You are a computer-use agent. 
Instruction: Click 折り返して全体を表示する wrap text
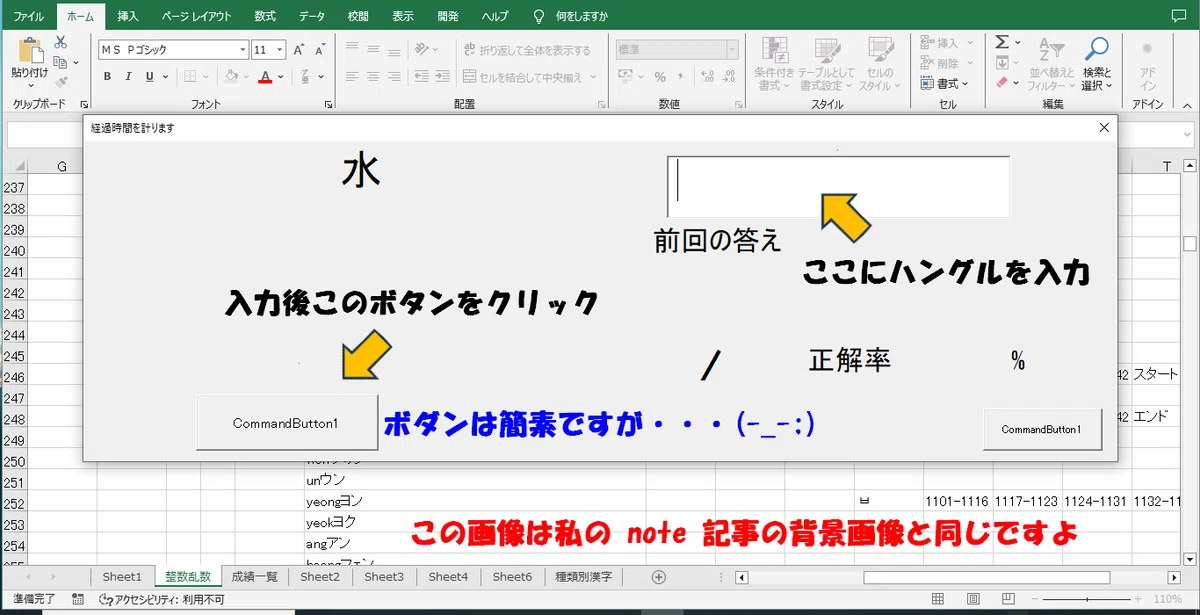[527, 49]
